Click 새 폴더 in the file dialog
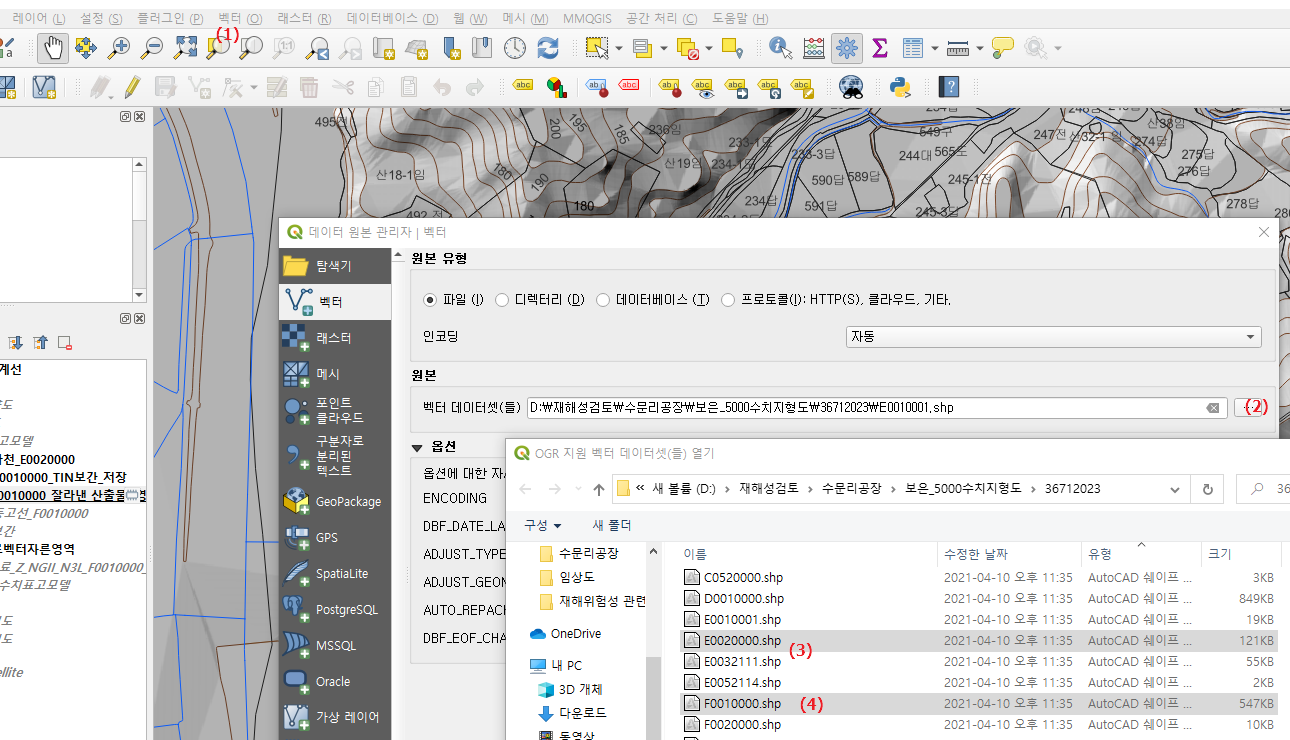 (612, 525)
